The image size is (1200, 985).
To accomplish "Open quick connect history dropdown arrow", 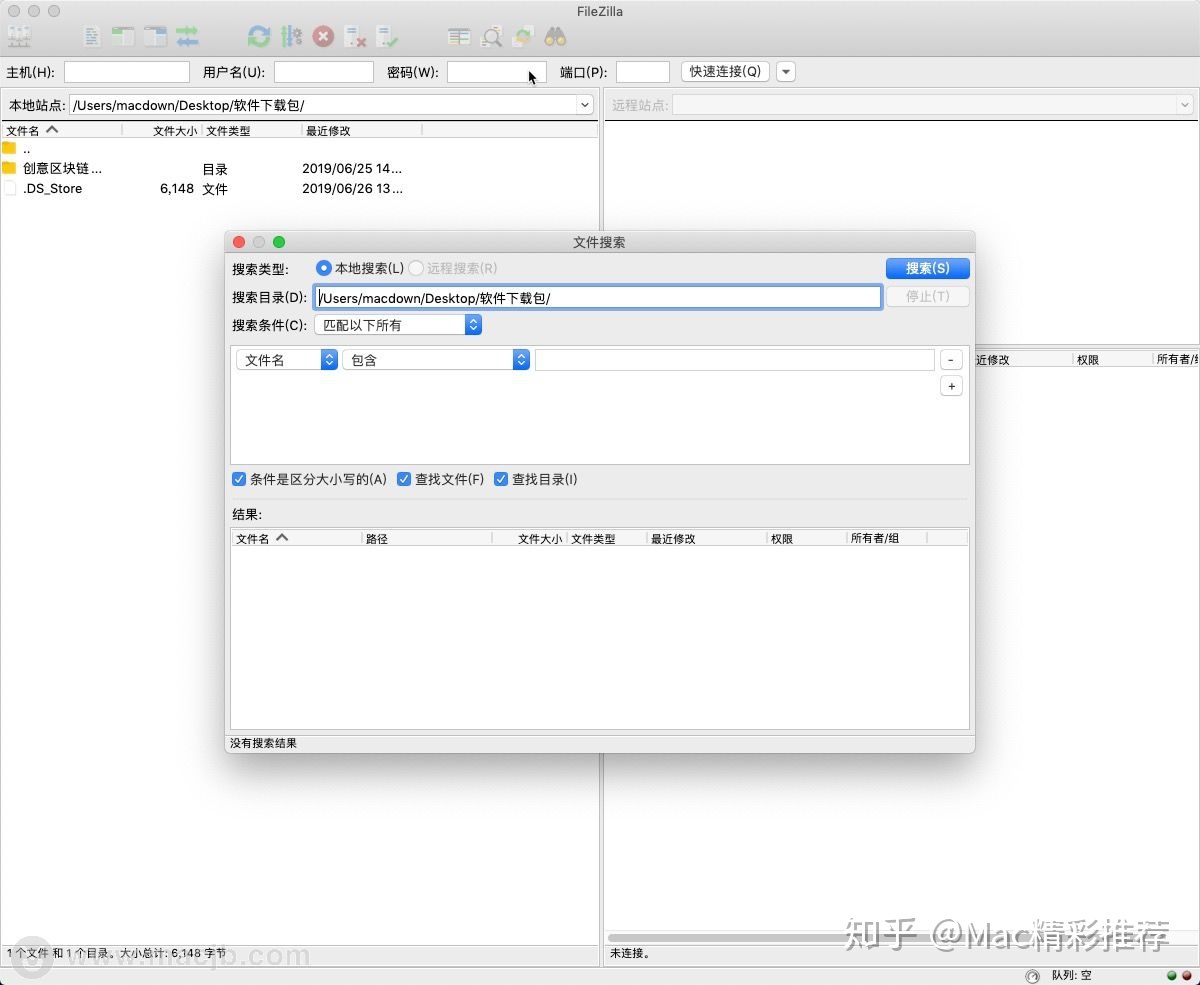I will pos(786,72).
